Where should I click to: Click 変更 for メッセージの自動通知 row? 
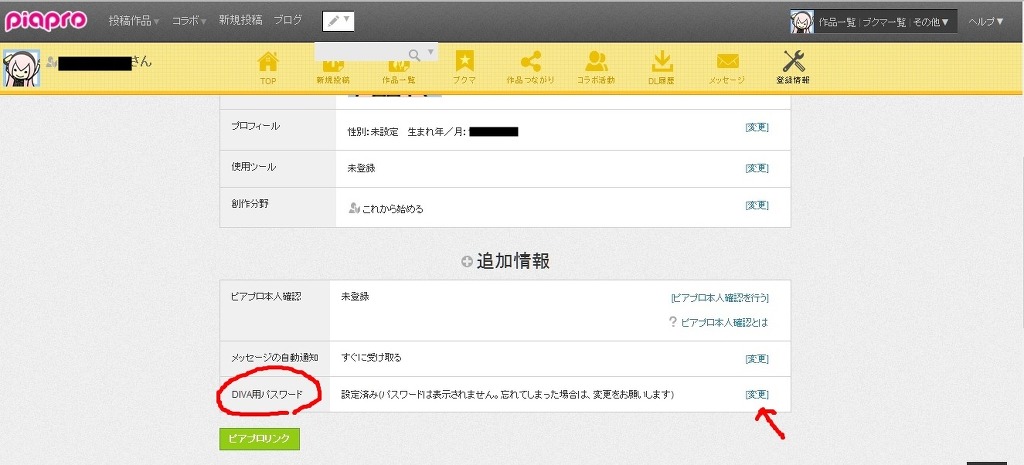[x=757, y=359]
